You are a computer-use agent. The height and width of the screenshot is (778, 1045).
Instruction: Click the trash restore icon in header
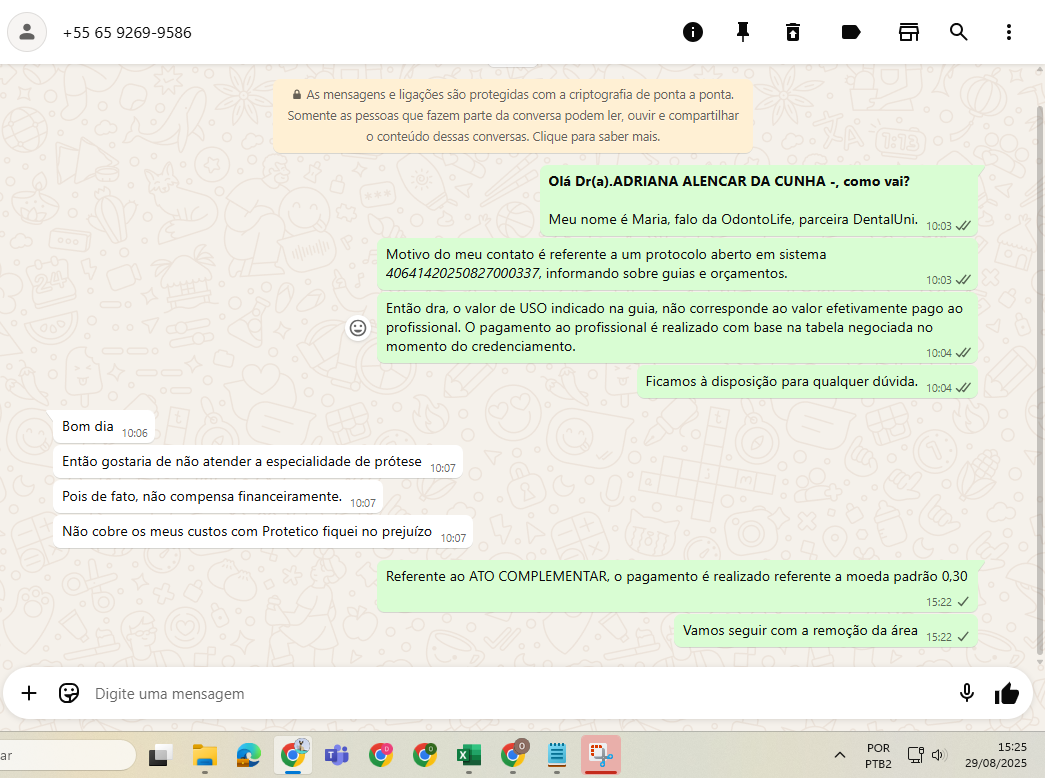click(x=793, y=32)
